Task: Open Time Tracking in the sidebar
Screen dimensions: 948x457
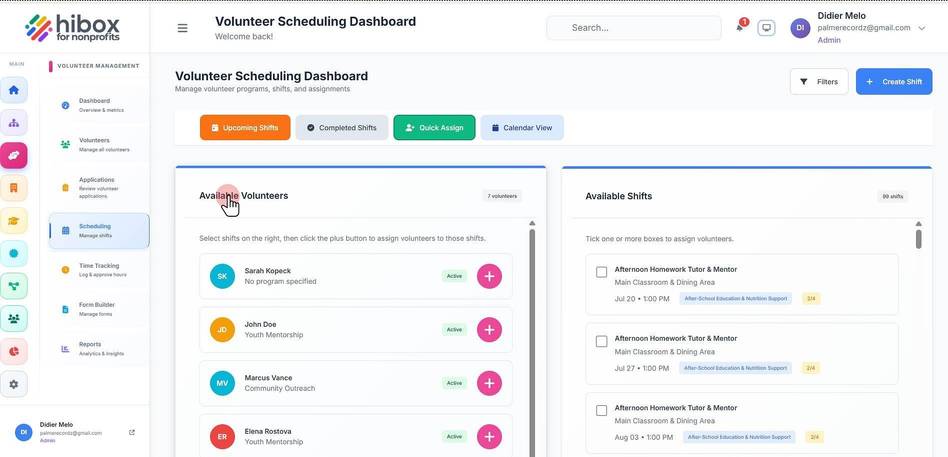Action: pyautogui.click(x=99, y=270)
